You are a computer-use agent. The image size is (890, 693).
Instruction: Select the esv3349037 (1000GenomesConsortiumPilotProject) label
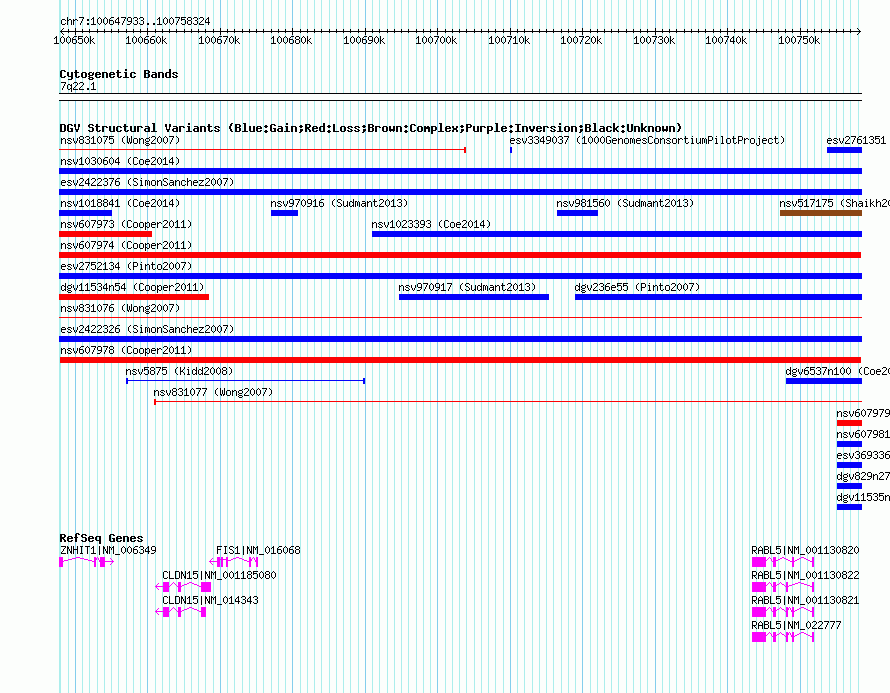(647, 140)
